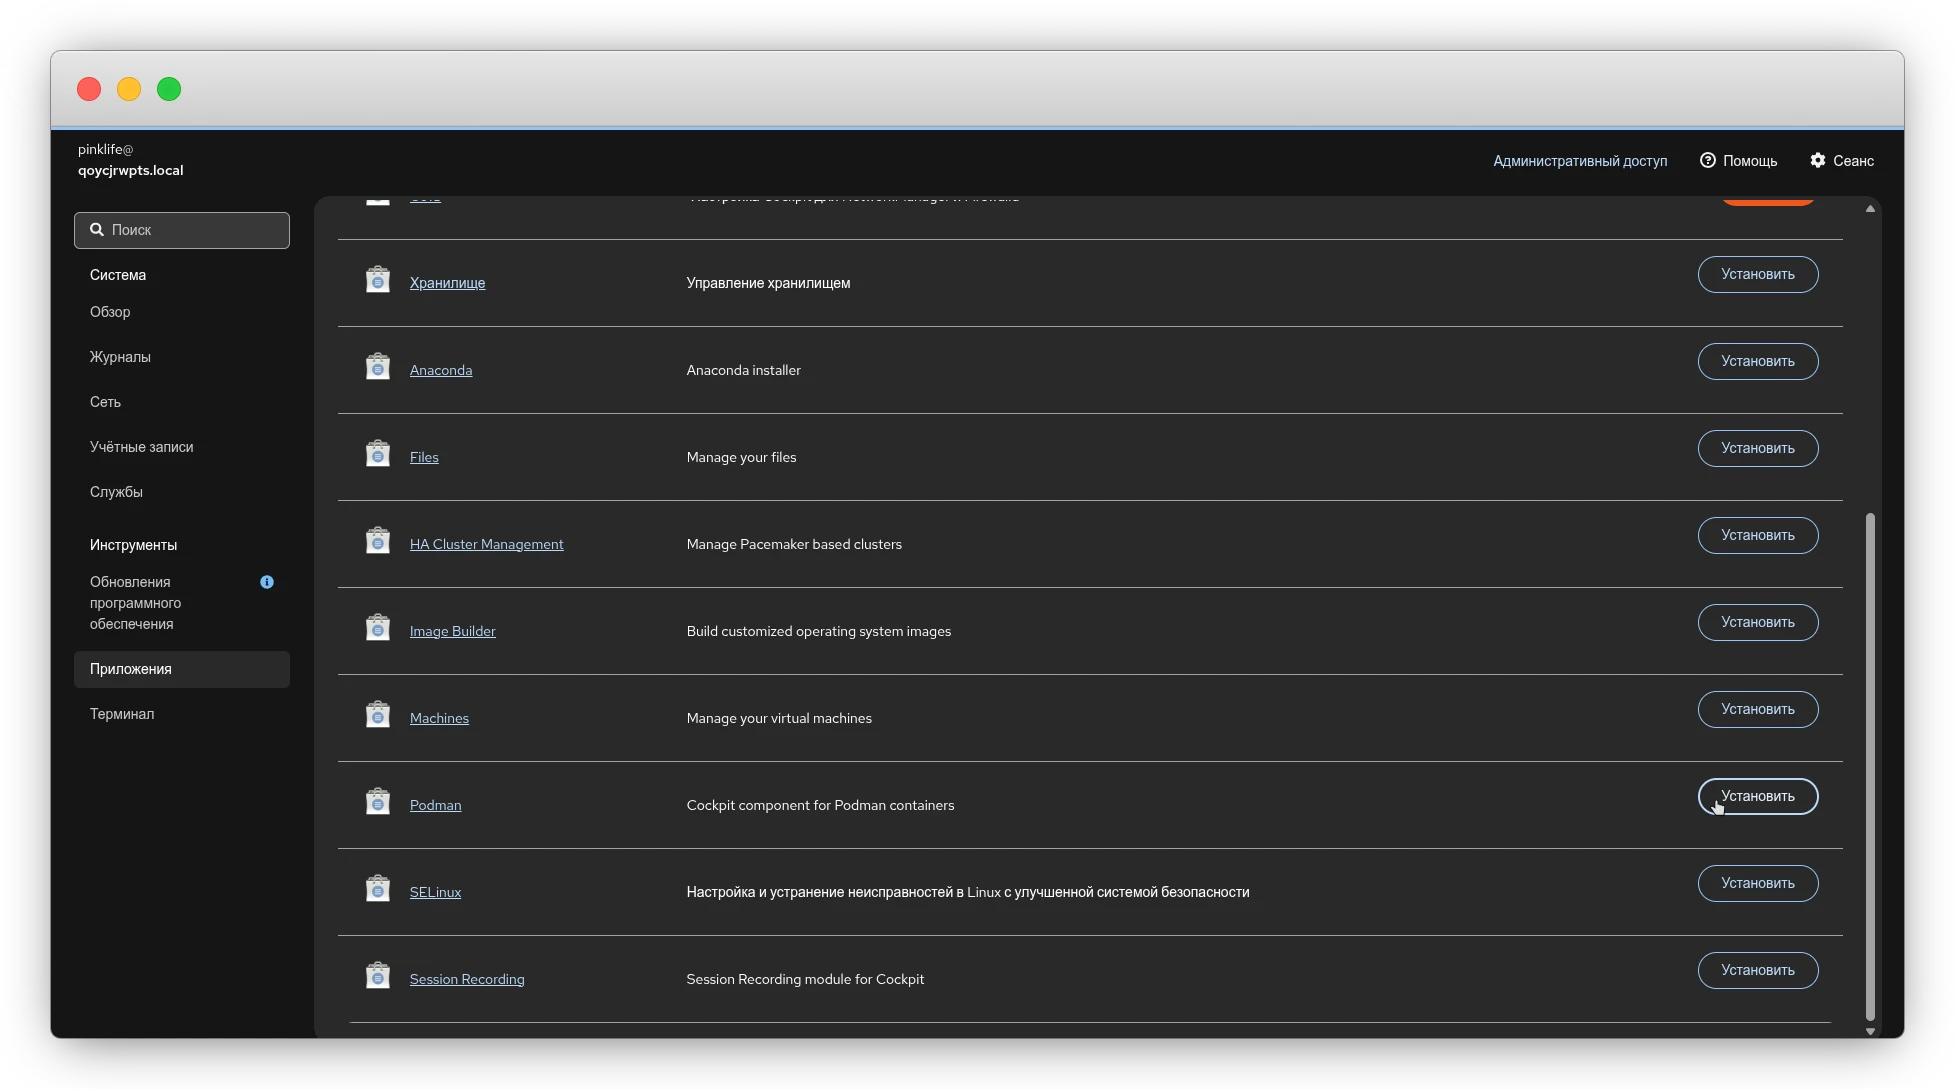Click the SELinux package icon

[x=377, y=889]
